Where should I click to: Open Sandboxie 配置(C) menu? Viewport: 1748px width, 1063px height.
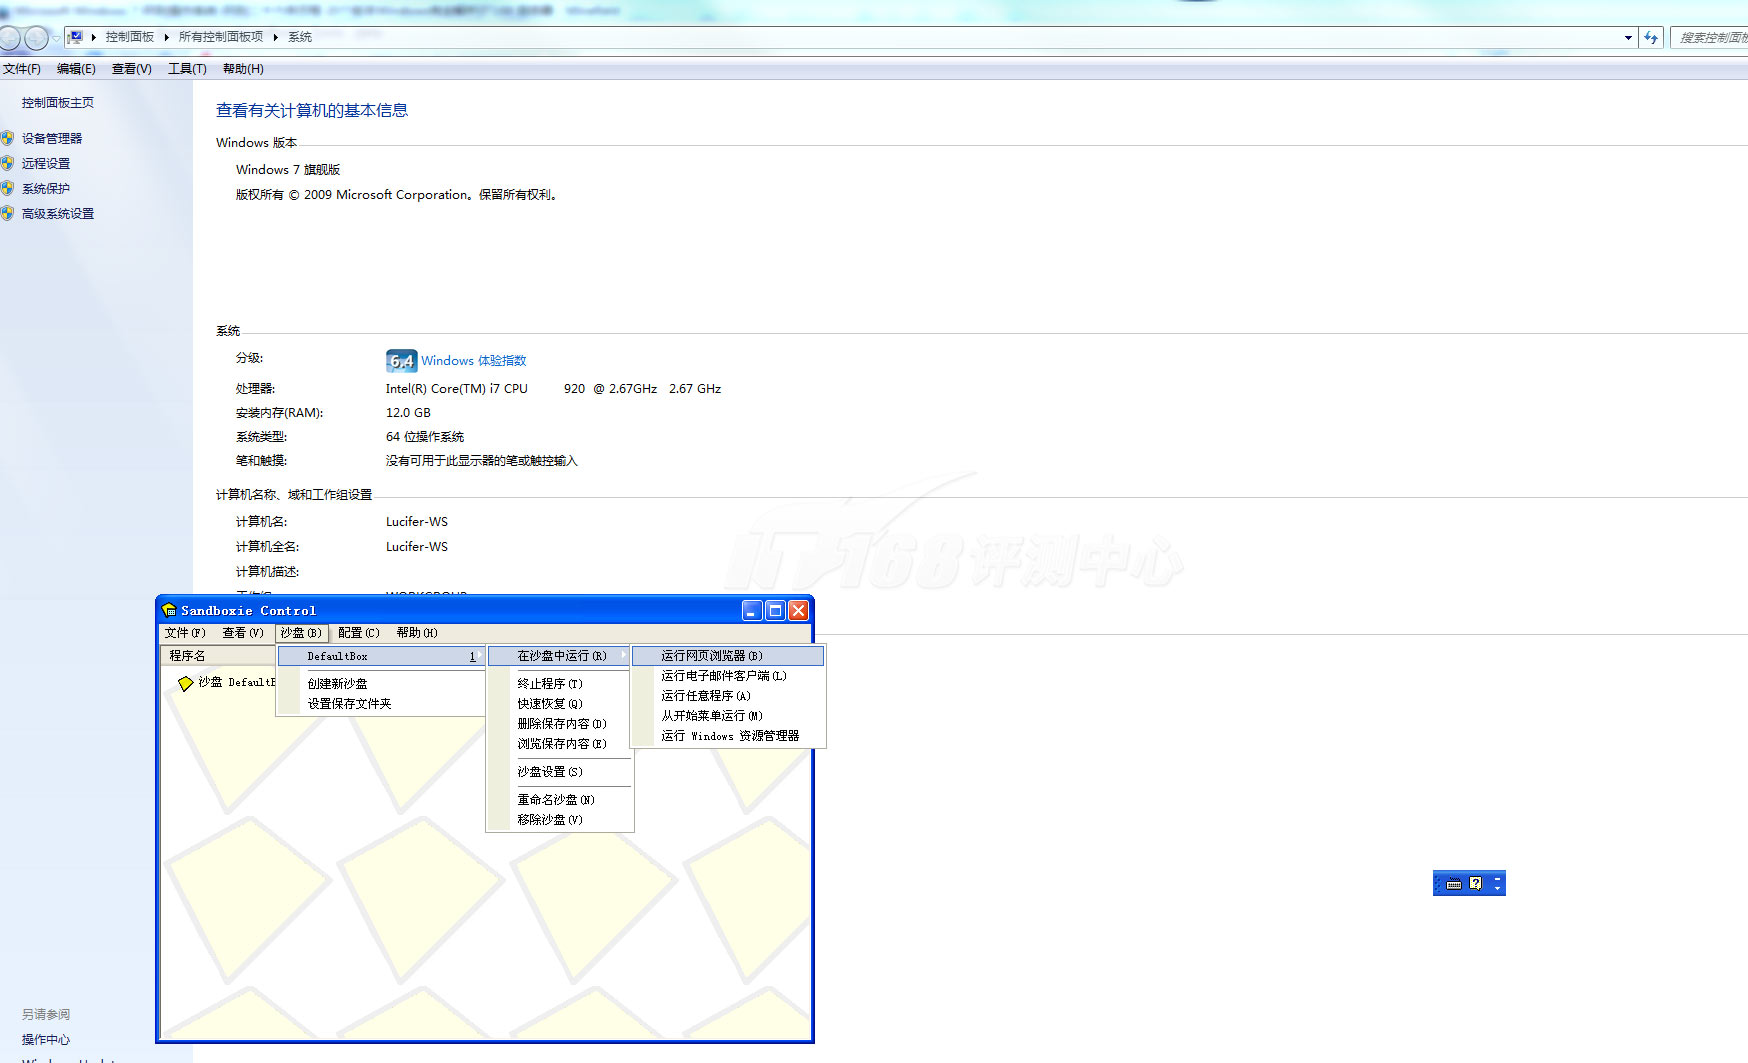click(359, 633)
